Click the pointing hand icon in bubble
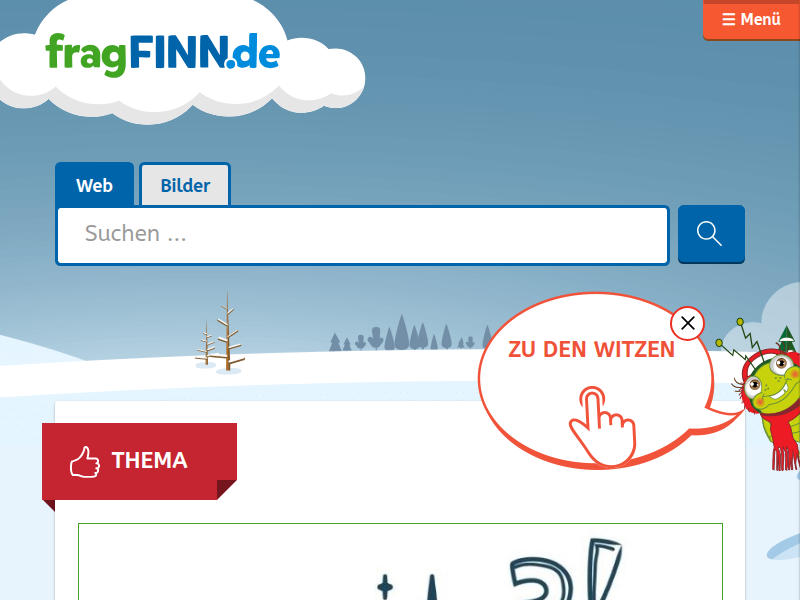 [x=604, y=426]
